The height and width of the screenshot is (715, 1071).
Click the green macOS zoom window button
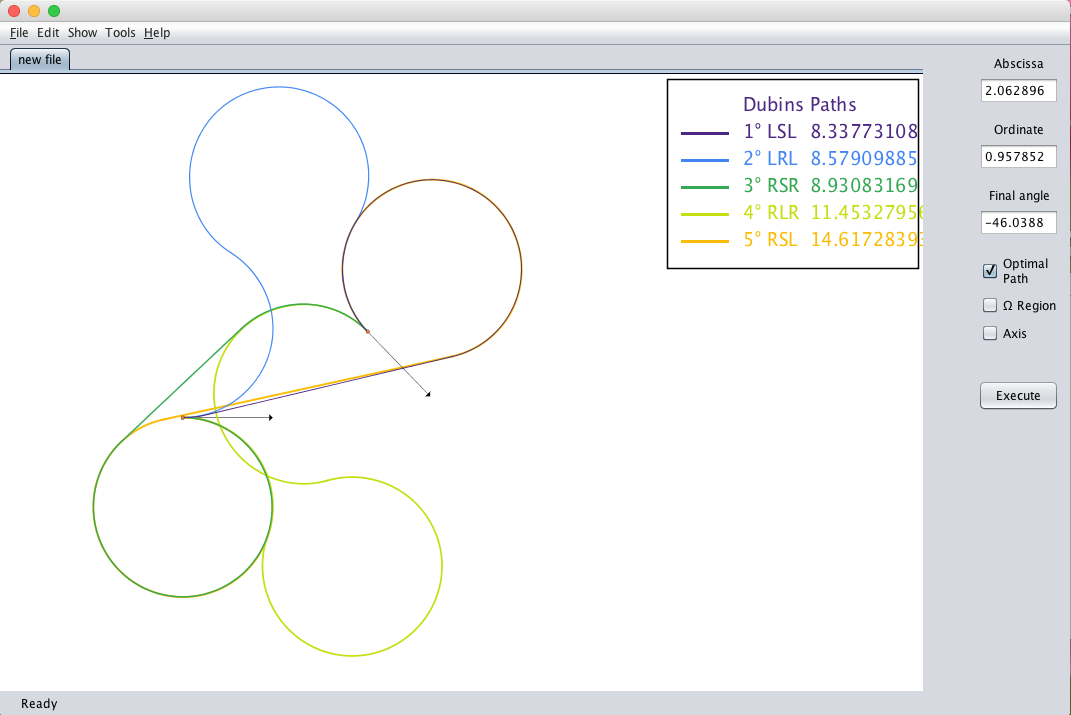coord(54,11)
